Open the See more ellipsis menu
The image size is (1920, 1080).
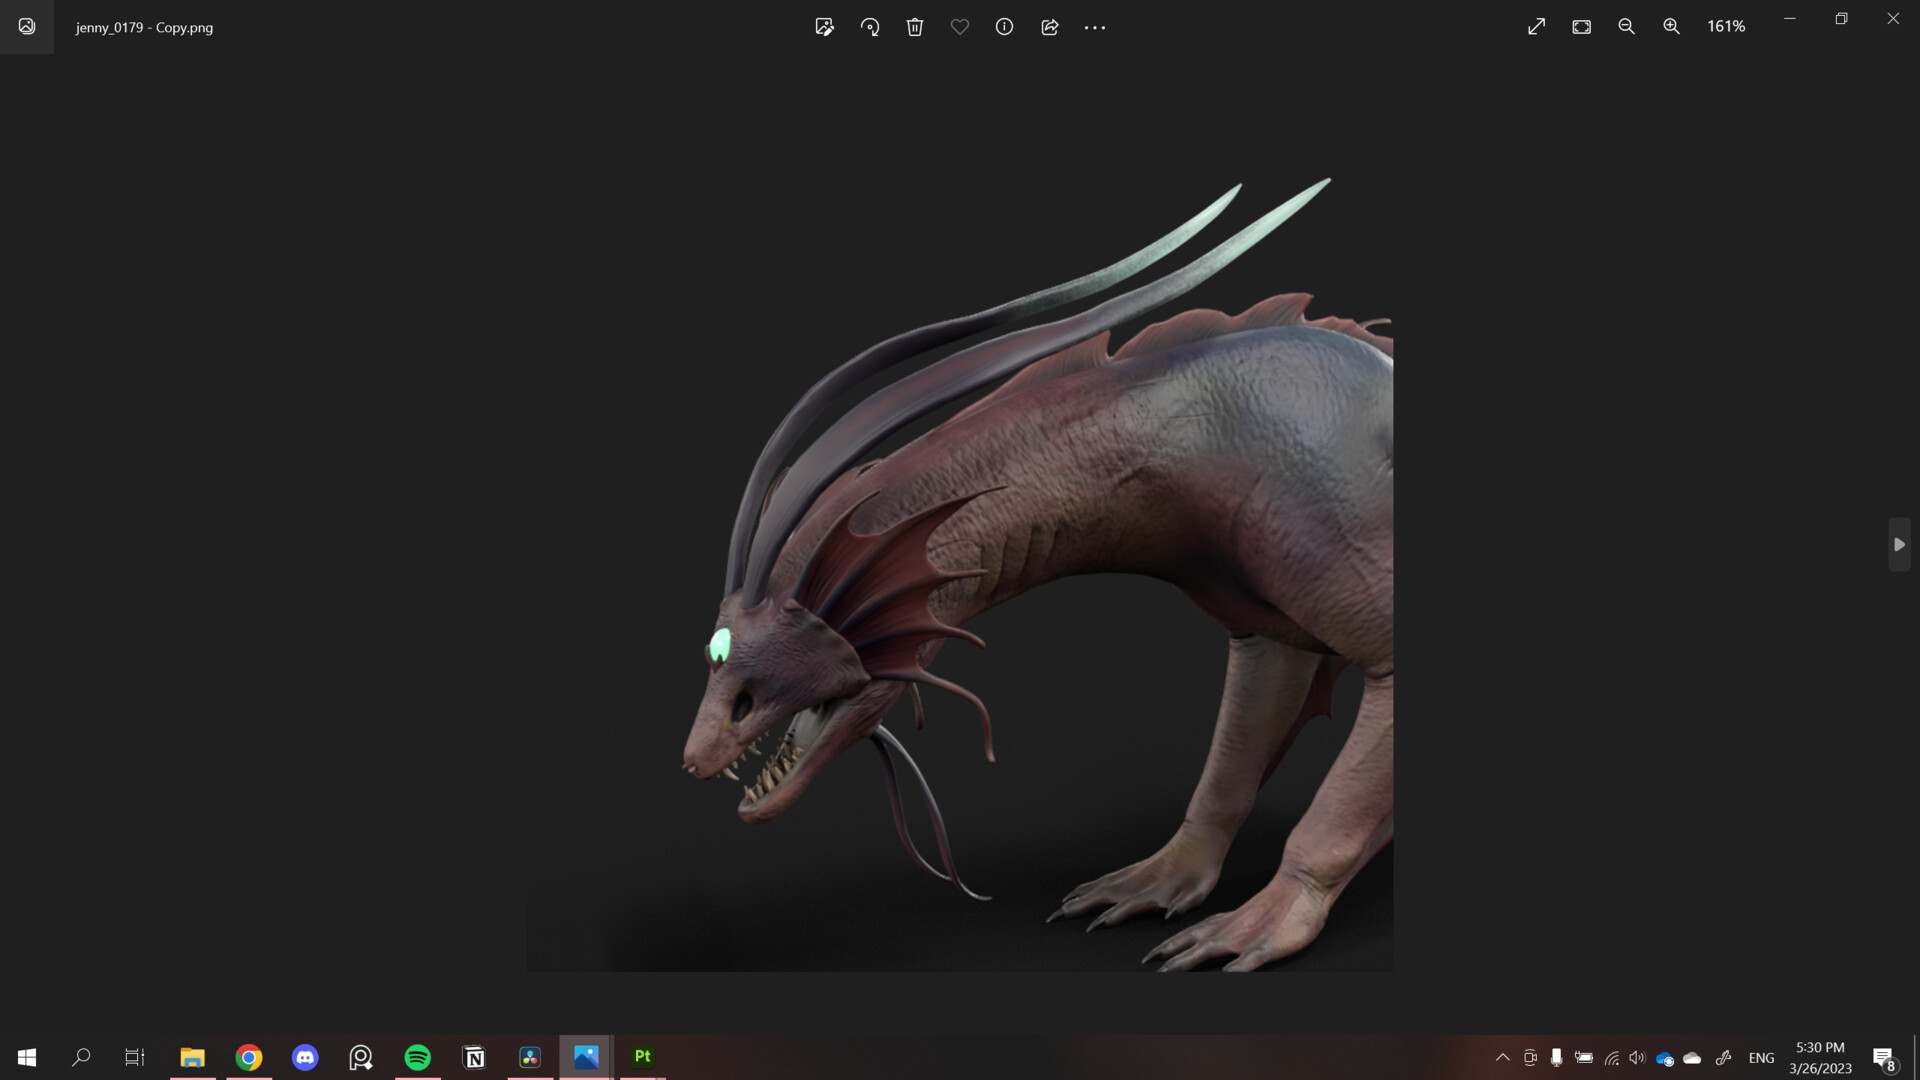(x=1095, y=27)
